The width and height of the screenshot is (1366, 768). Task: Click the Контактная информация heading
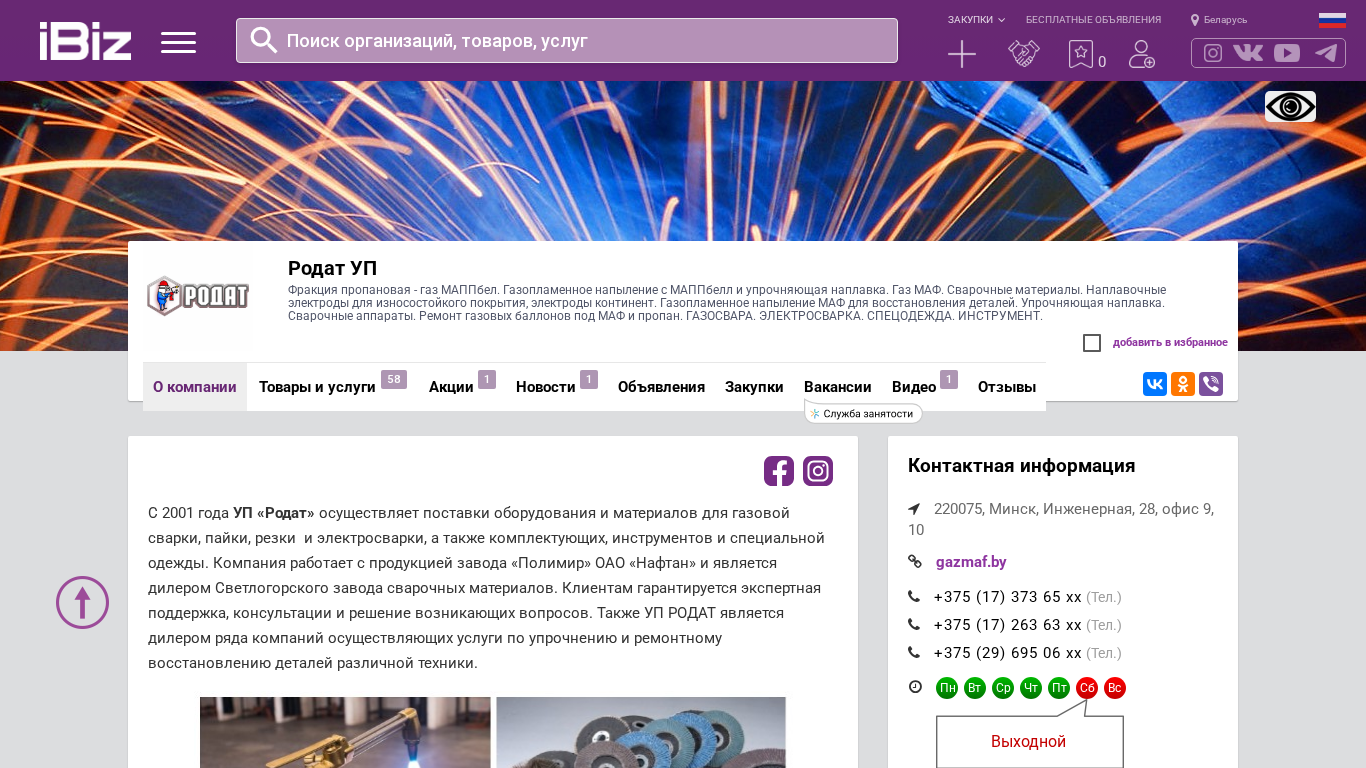(1021, 466)
